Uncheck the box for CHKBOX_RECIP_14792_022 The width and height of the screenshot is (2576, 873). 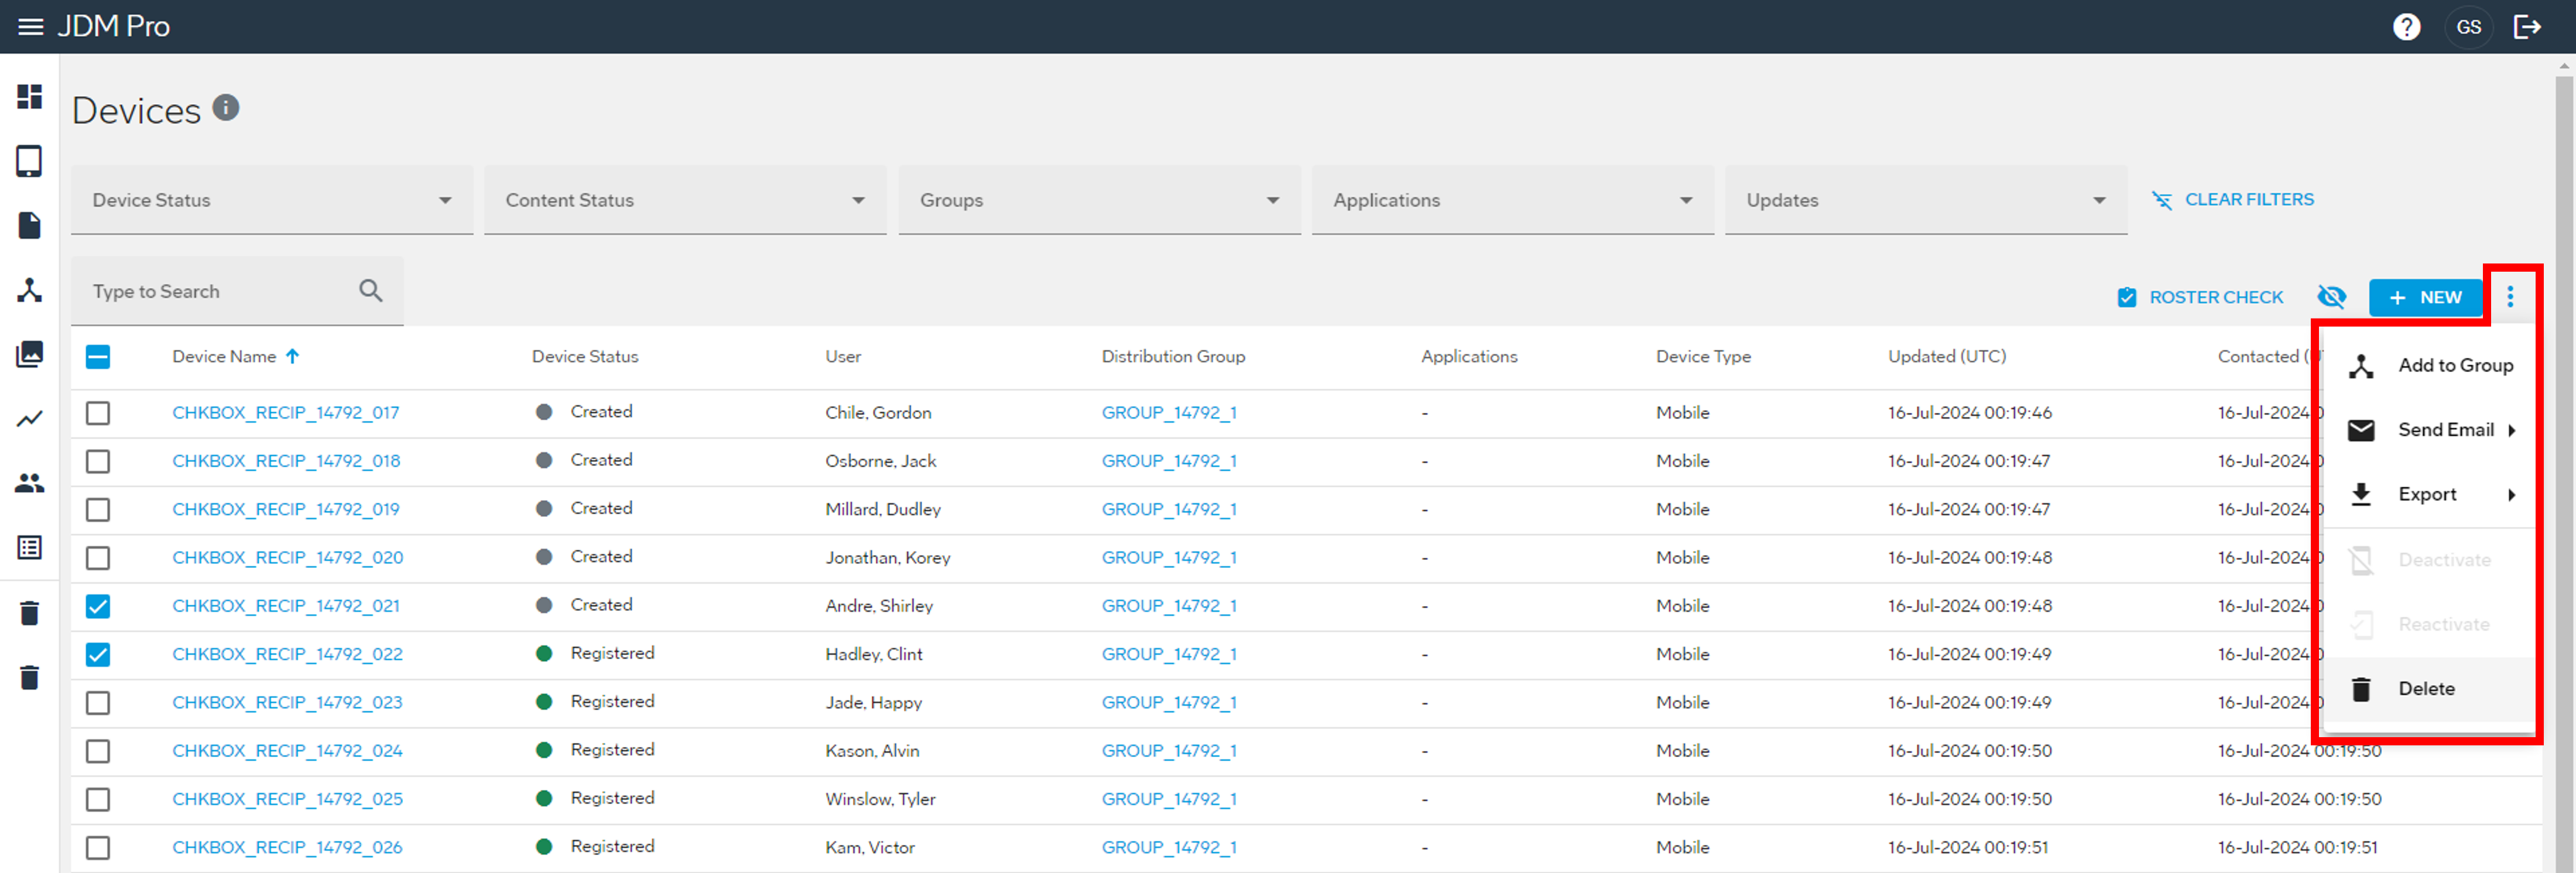click(x=98, y=655)
